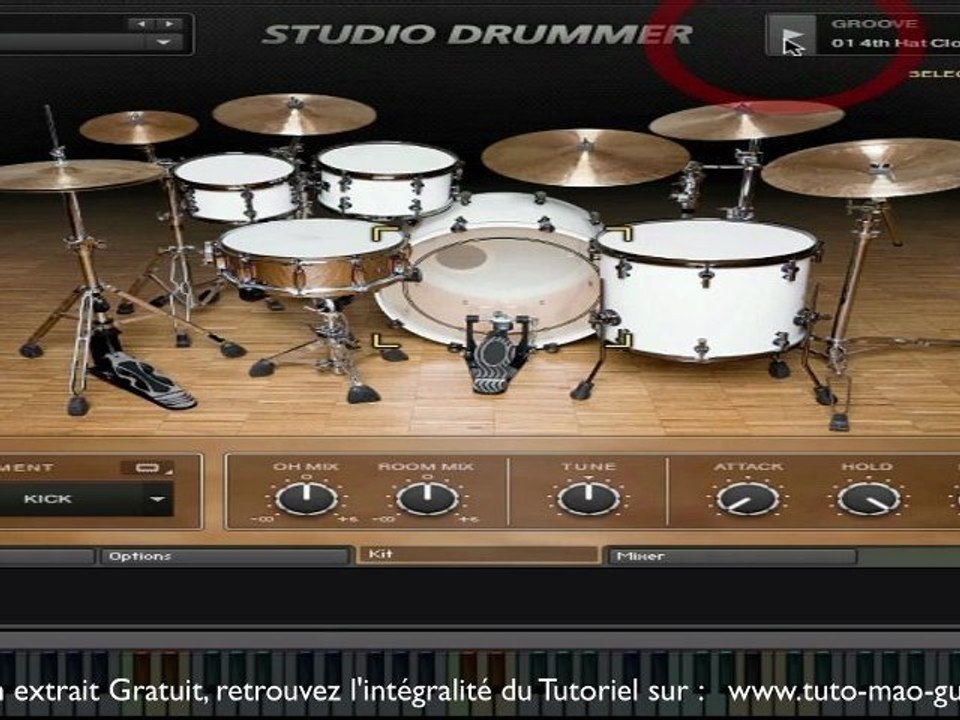Switch to the Mixer tab

[732, 556]
